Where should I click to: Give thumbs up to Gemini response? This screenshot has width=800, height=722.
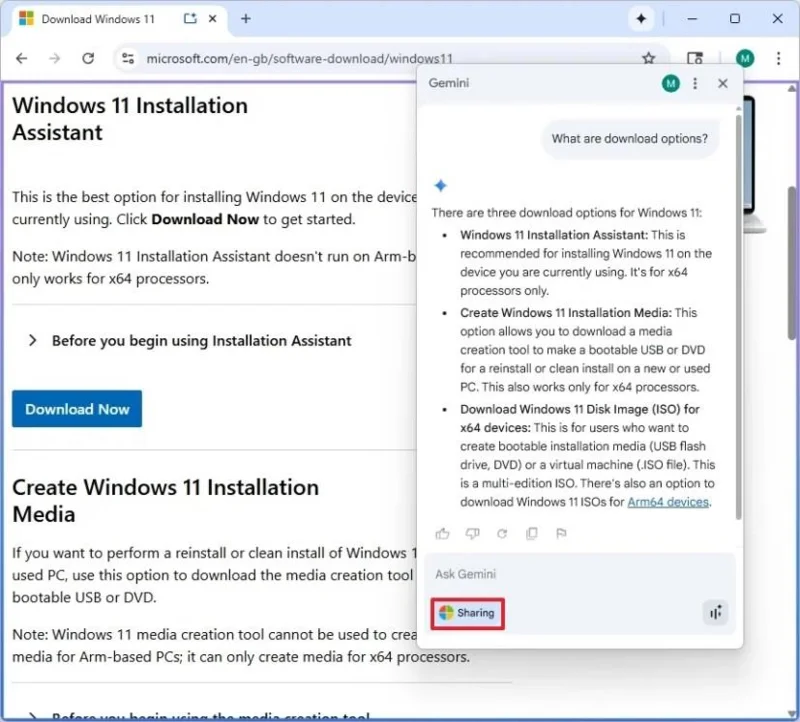[x=442, y=533]
